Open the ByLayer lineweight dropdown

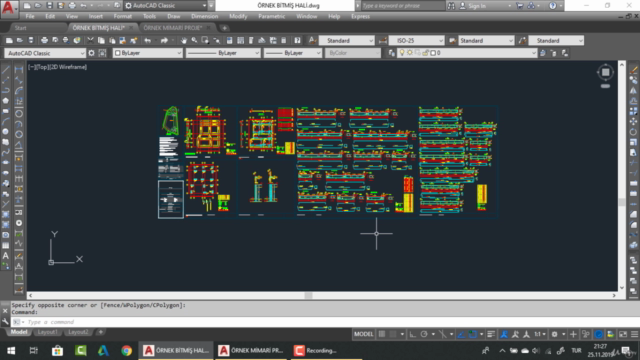click(x=293, y=53)
